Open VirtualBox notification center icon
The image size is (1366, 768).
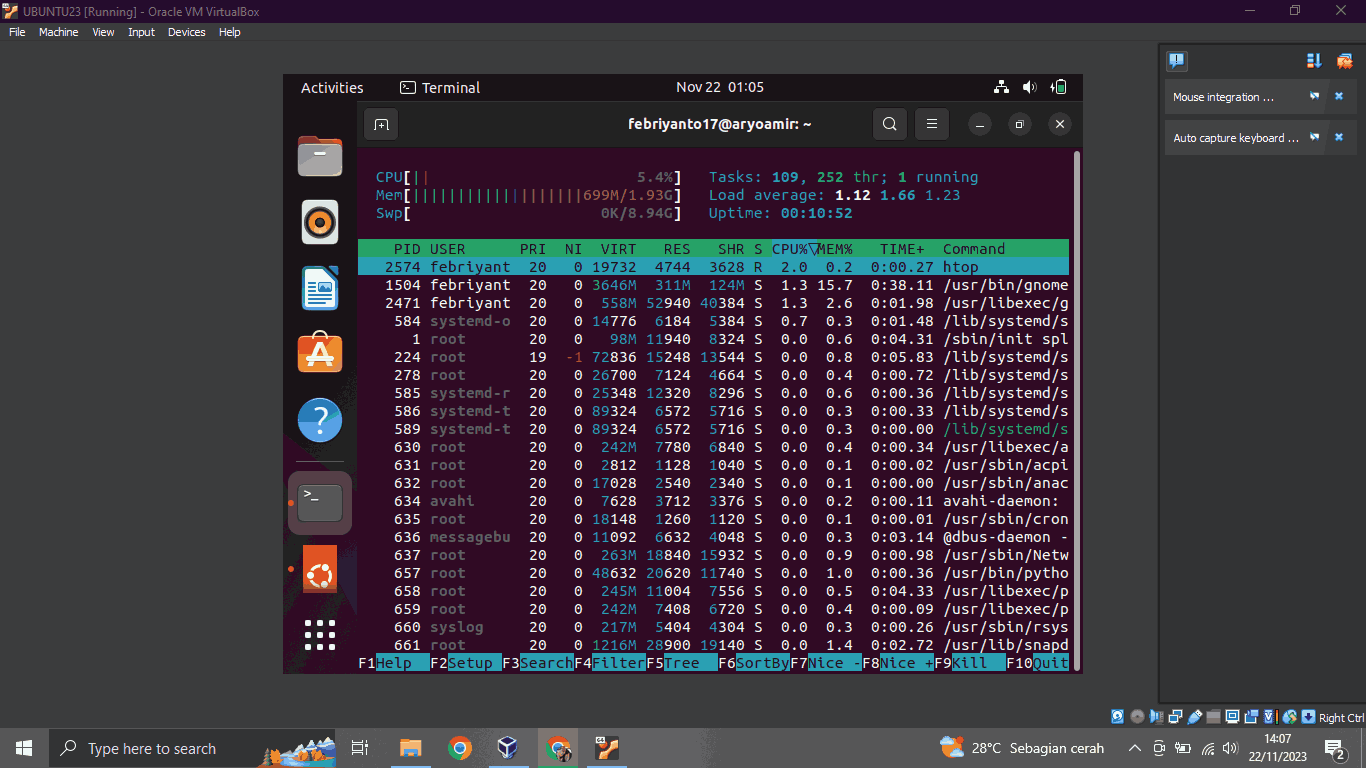(x=1177, y=61)
